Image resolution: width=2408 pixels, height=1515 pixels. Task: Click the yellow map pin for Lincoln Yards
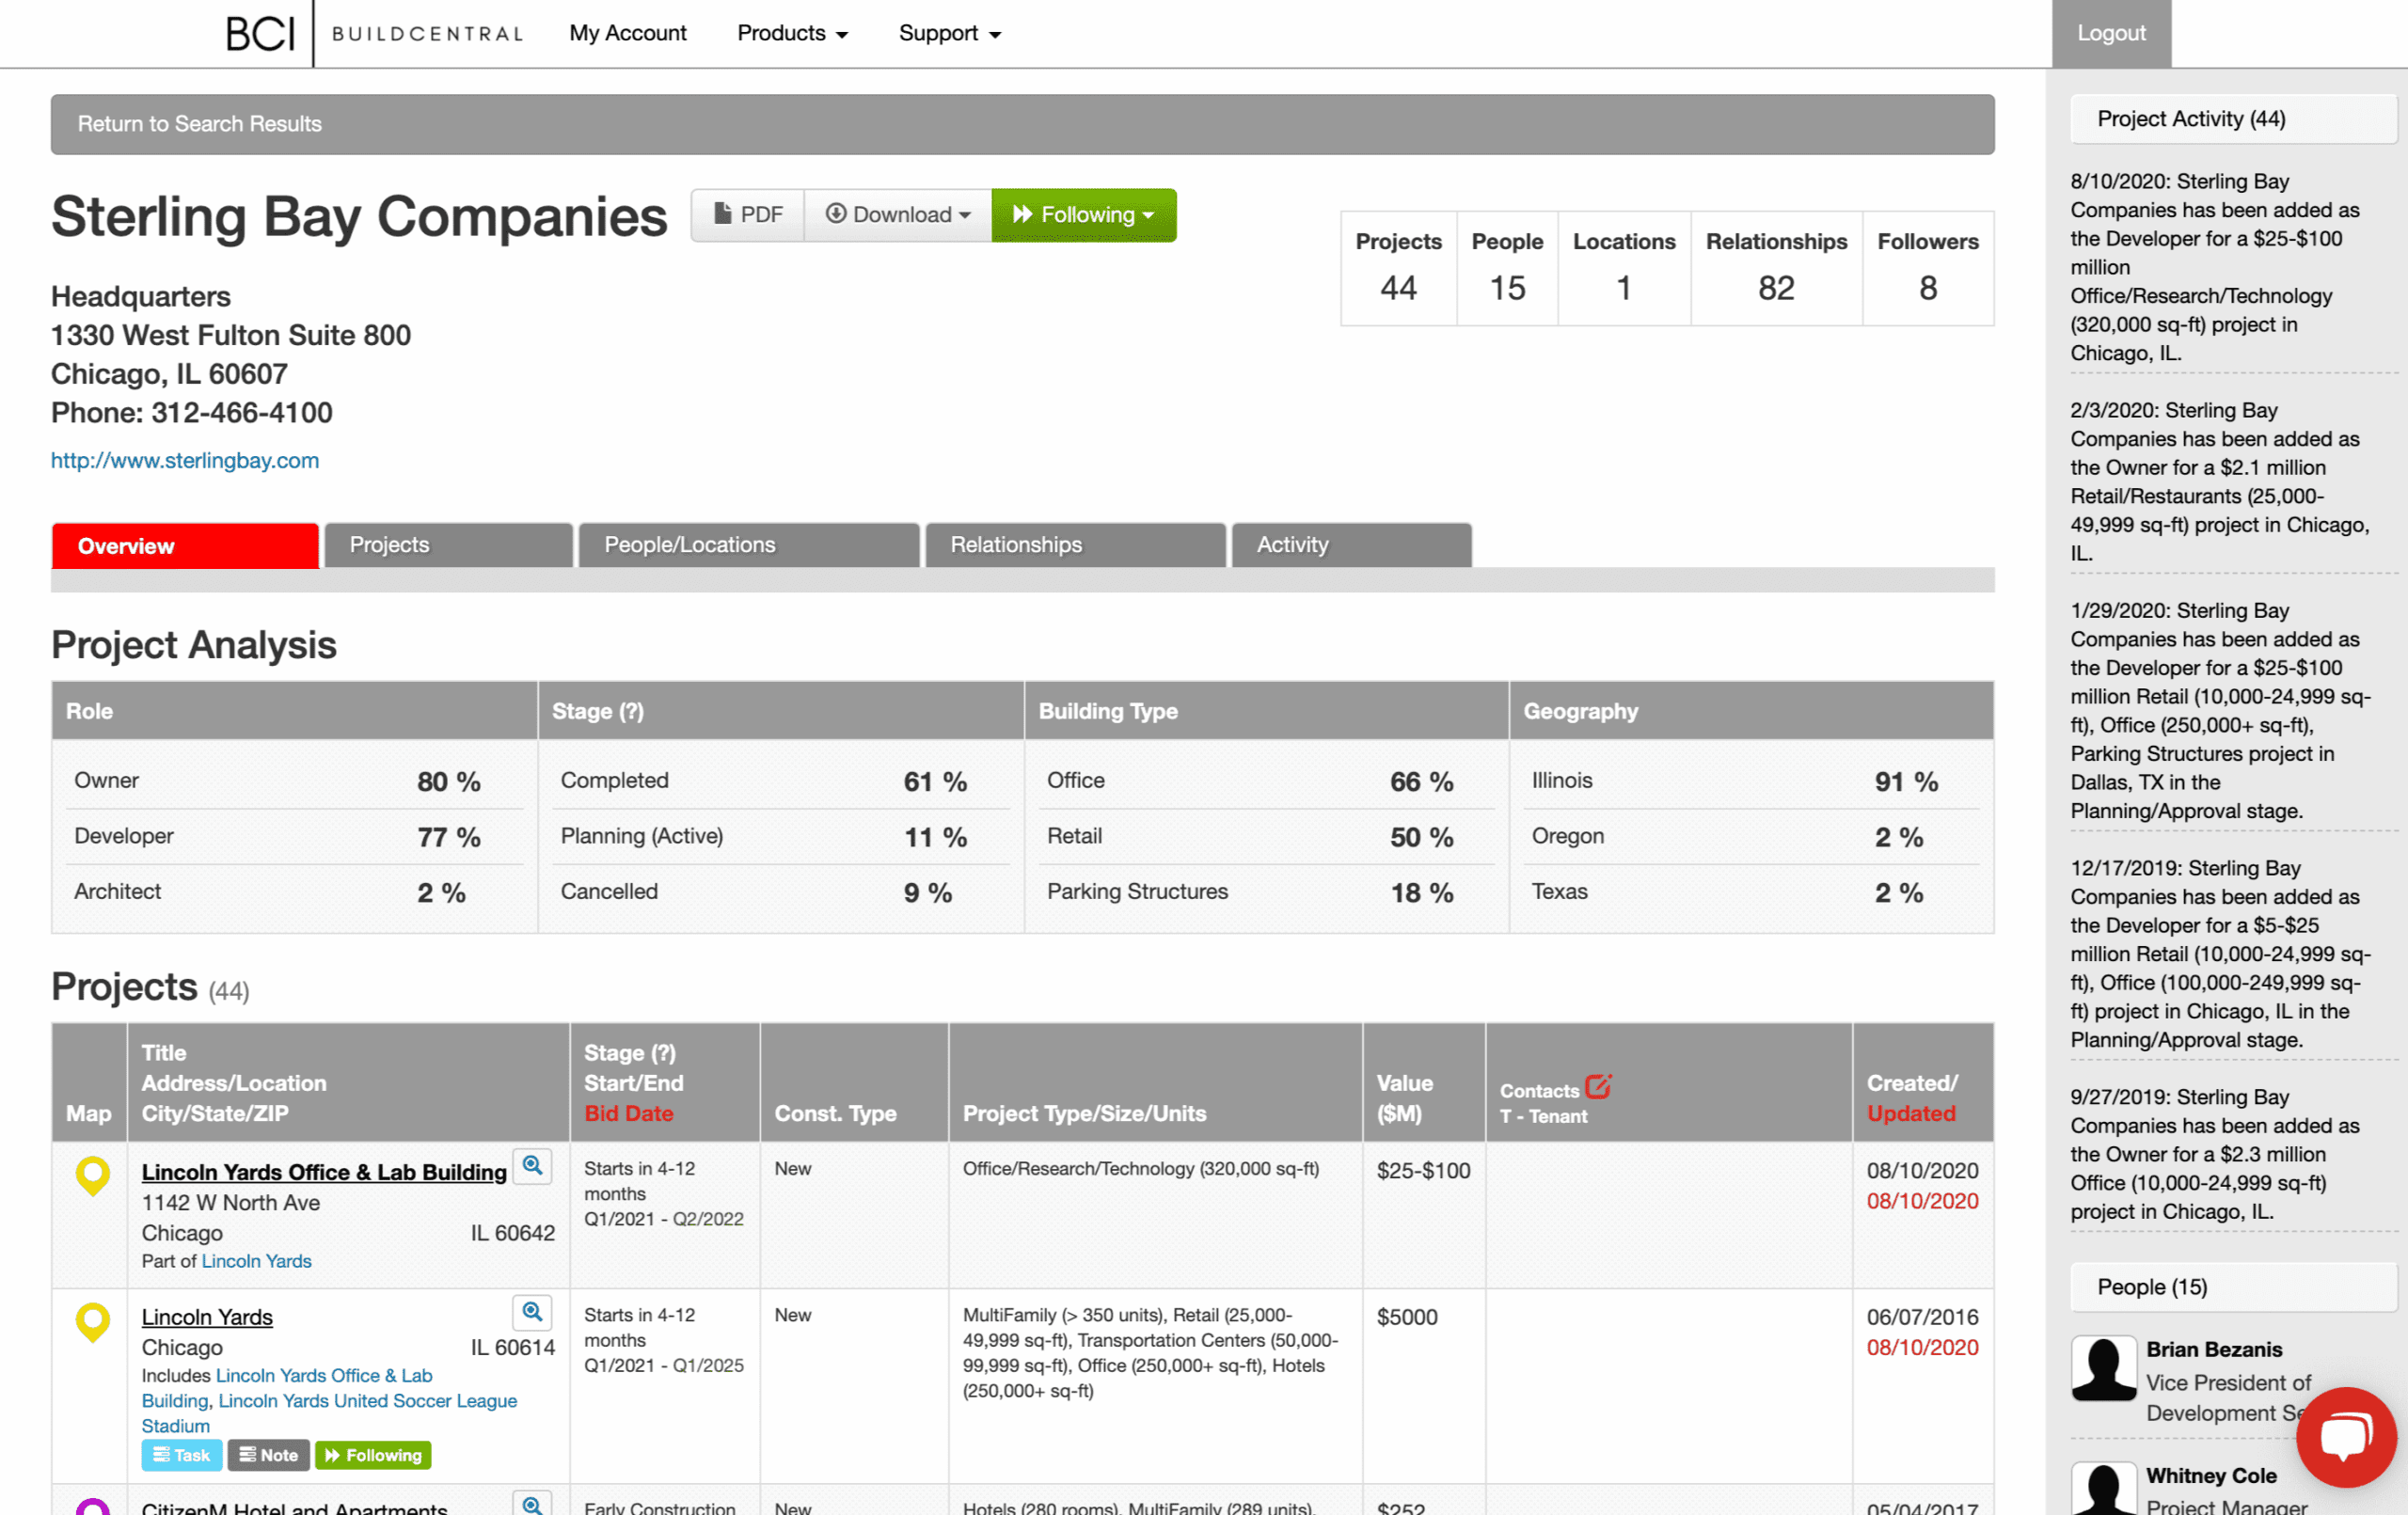[93, 1321]
